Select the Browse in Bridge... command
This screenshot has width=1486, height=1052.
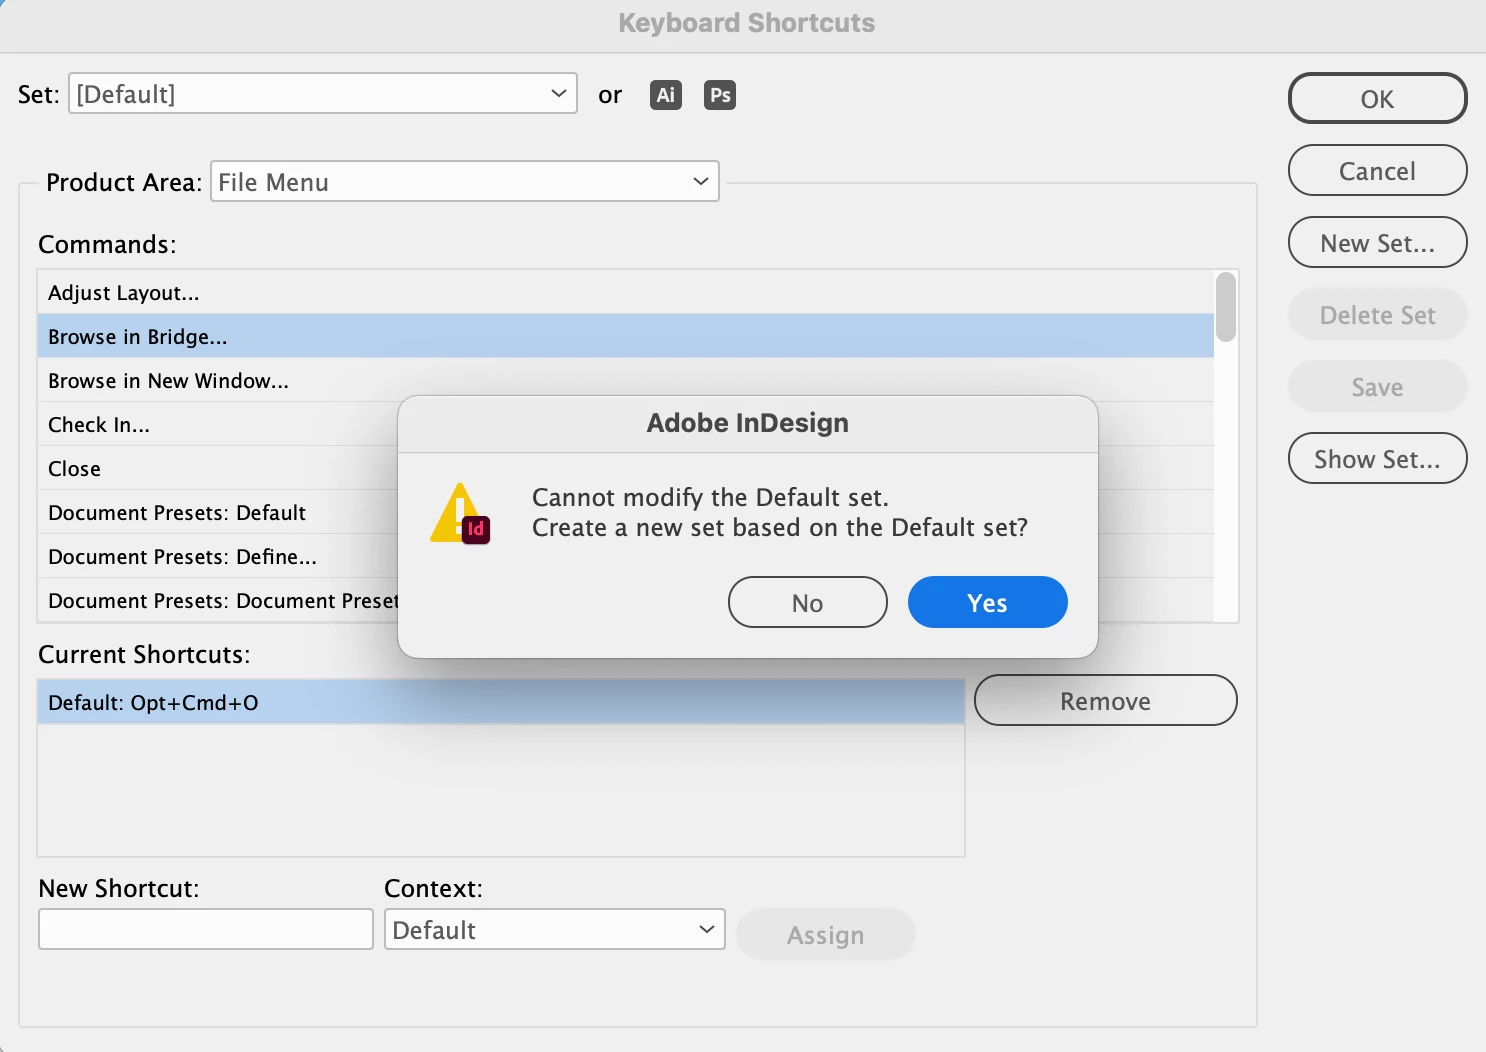626,336
